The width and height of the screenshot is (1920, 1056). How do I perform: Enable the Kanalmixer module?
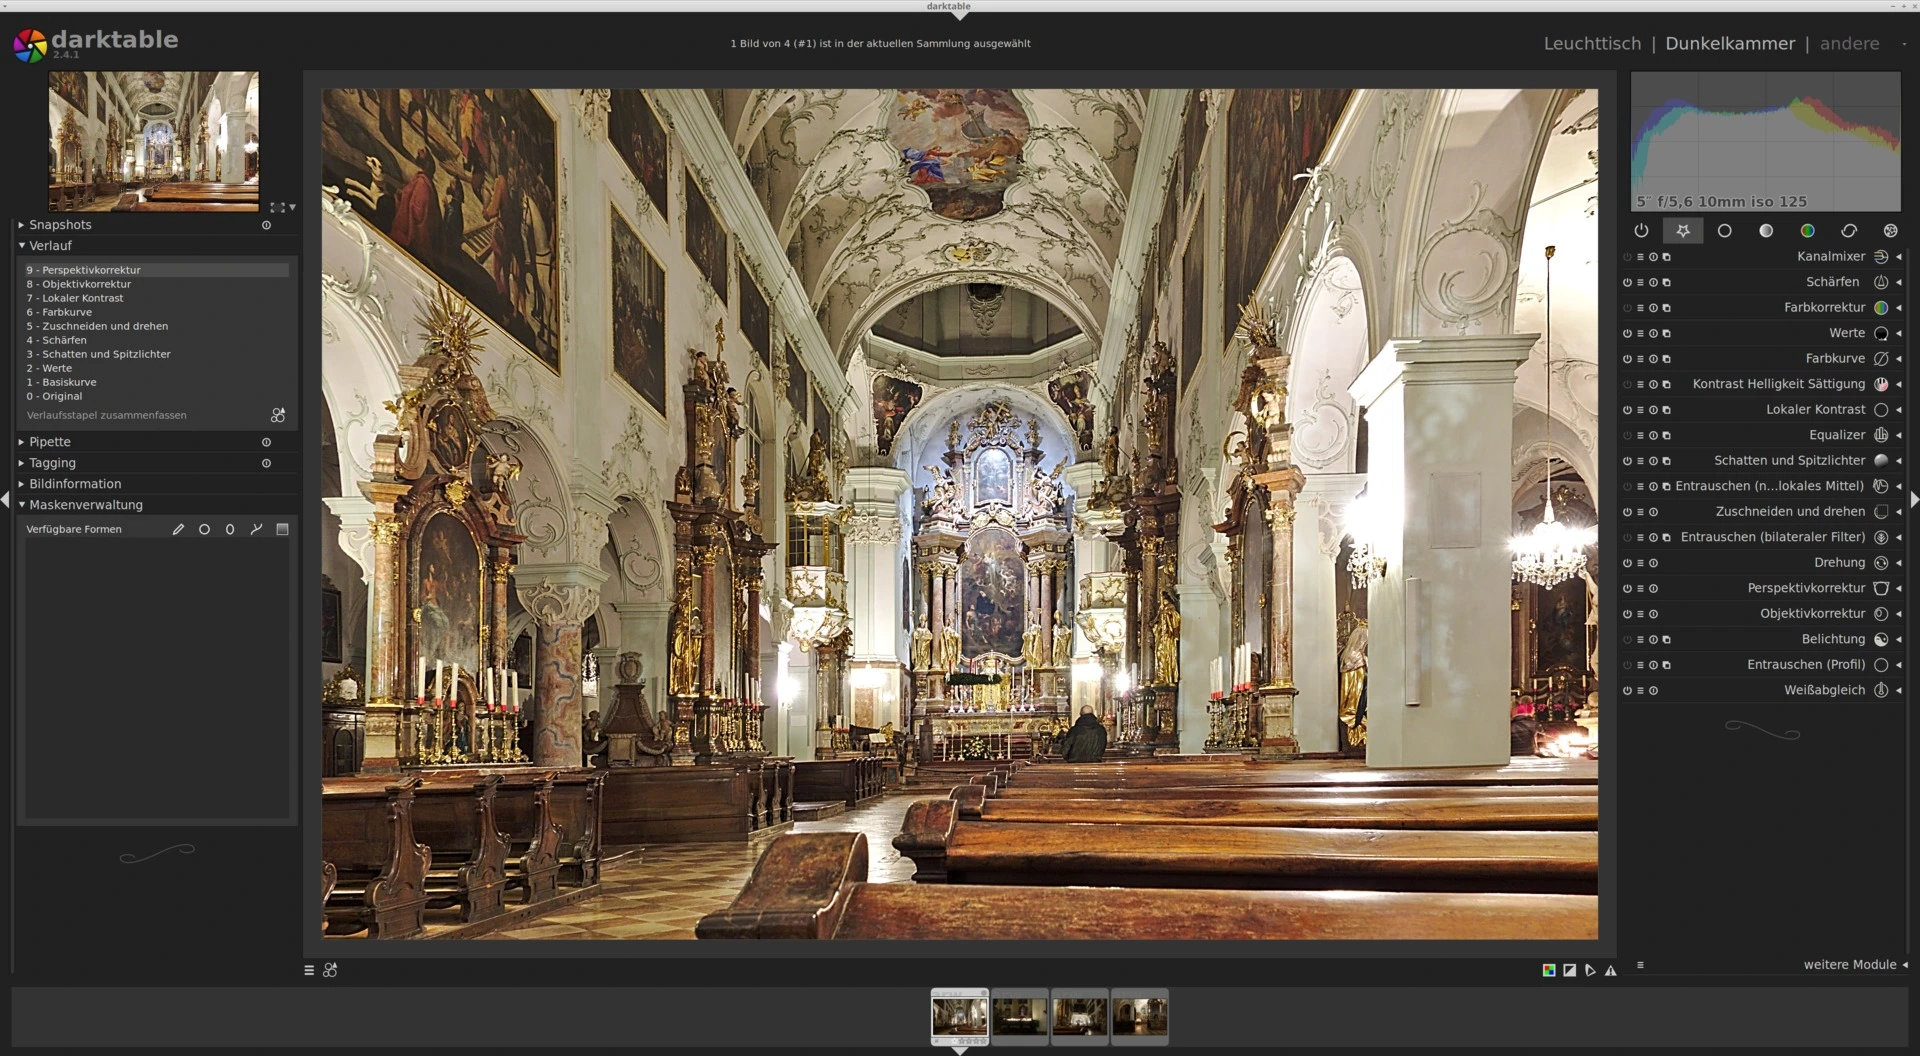point(1627,257)
